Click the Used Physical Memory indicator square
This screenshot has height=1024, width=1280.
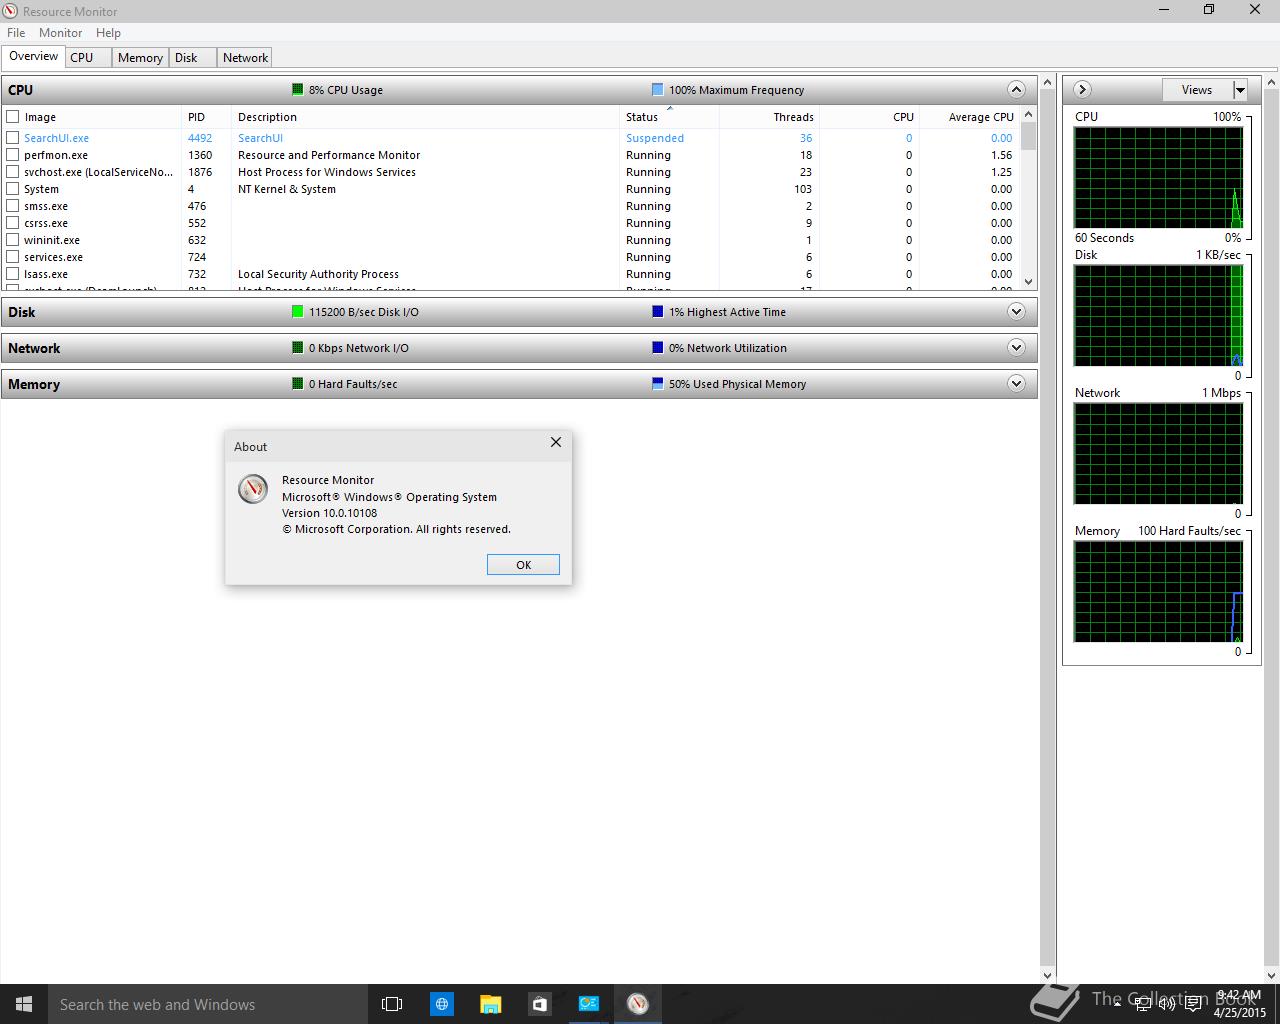pos(657,383)
